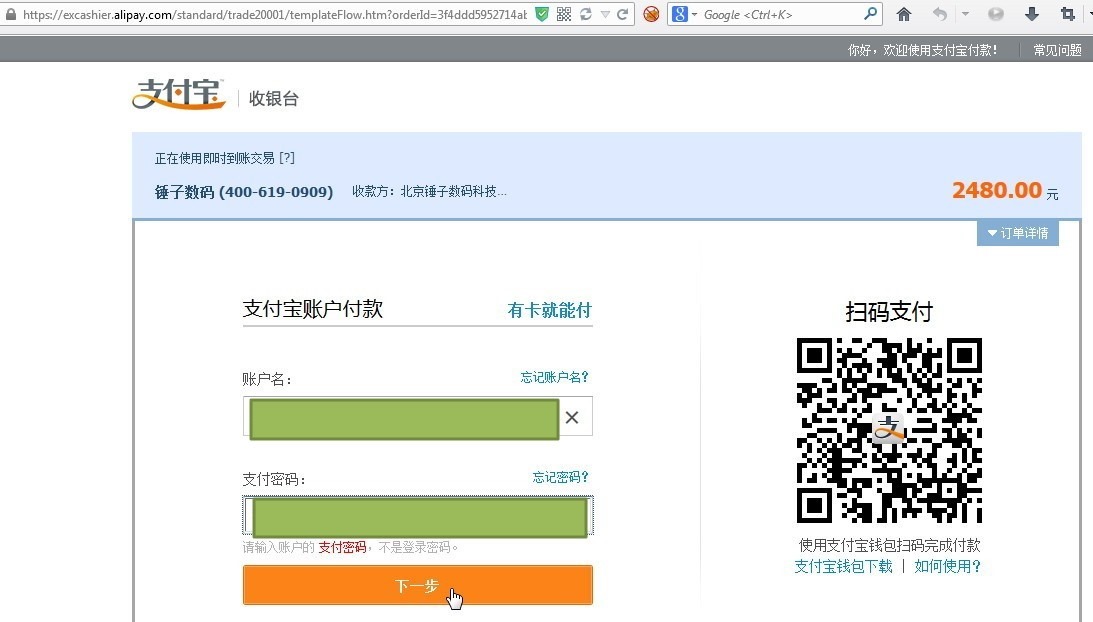Reload the page with the refresh icon
Image resolution: width=1093 pixels, height=622 pixels.
click(622, 14)
